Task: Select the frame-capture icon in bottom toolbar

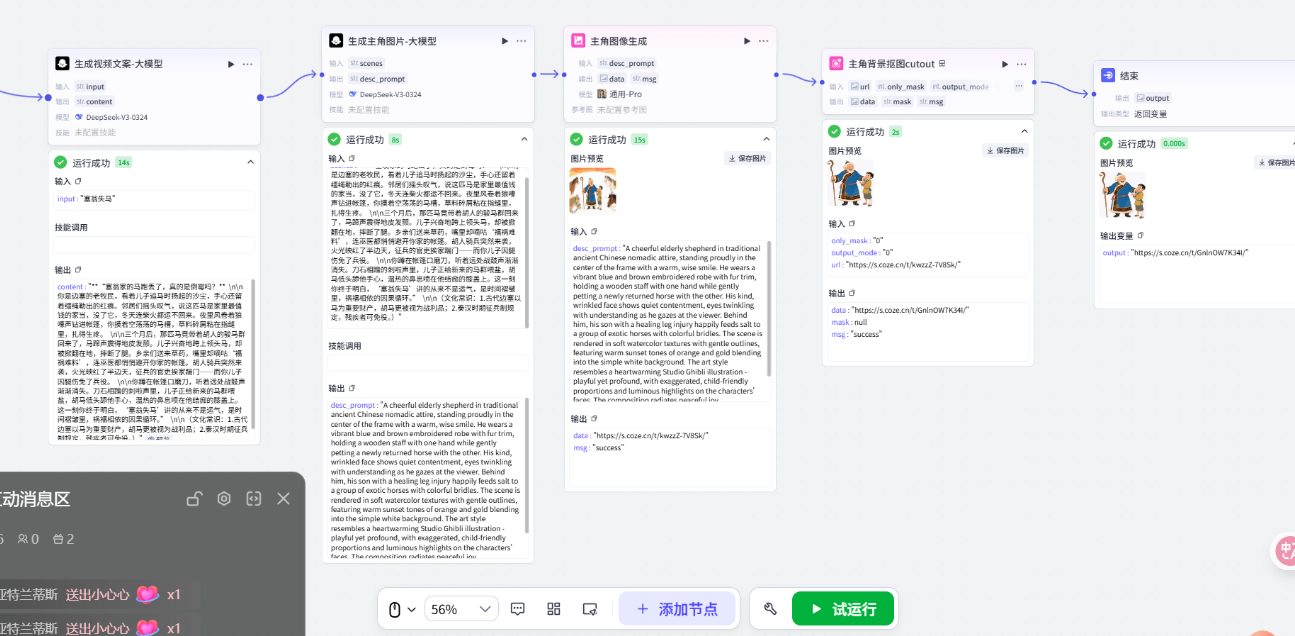Action: coord(589,608)
